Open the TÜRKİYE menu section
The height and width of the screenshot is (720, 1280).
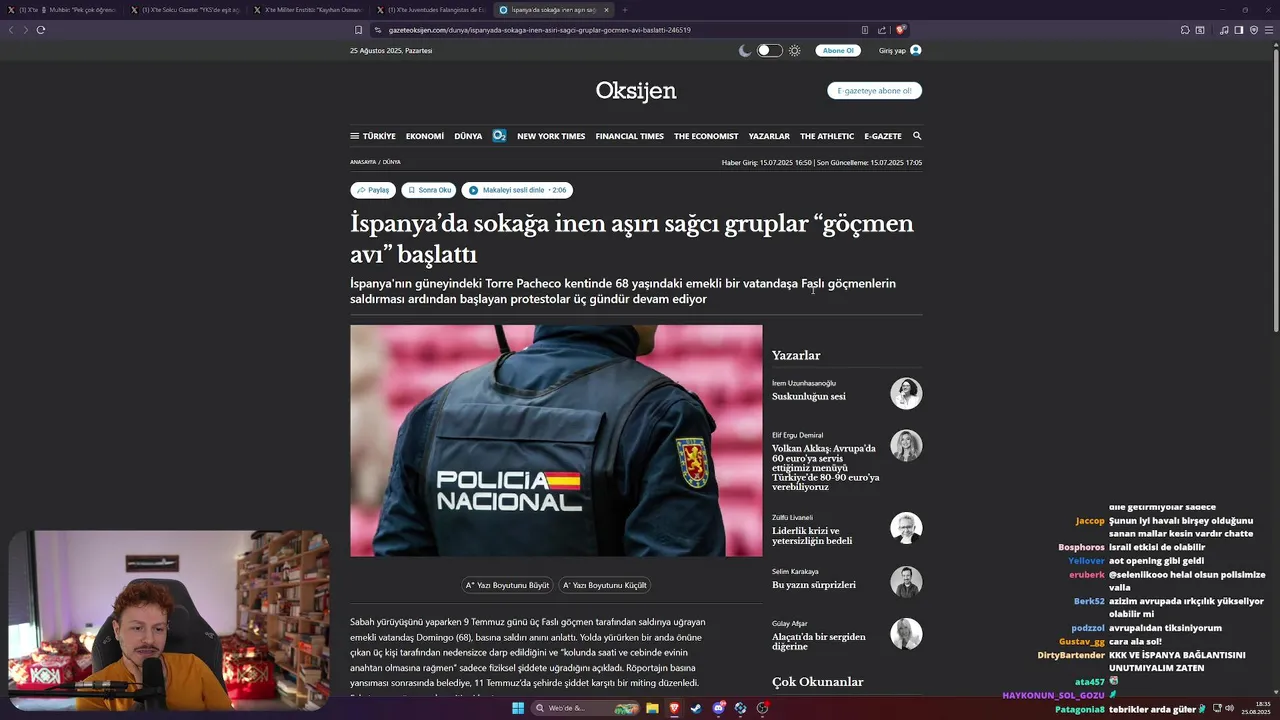coord(379,136)
